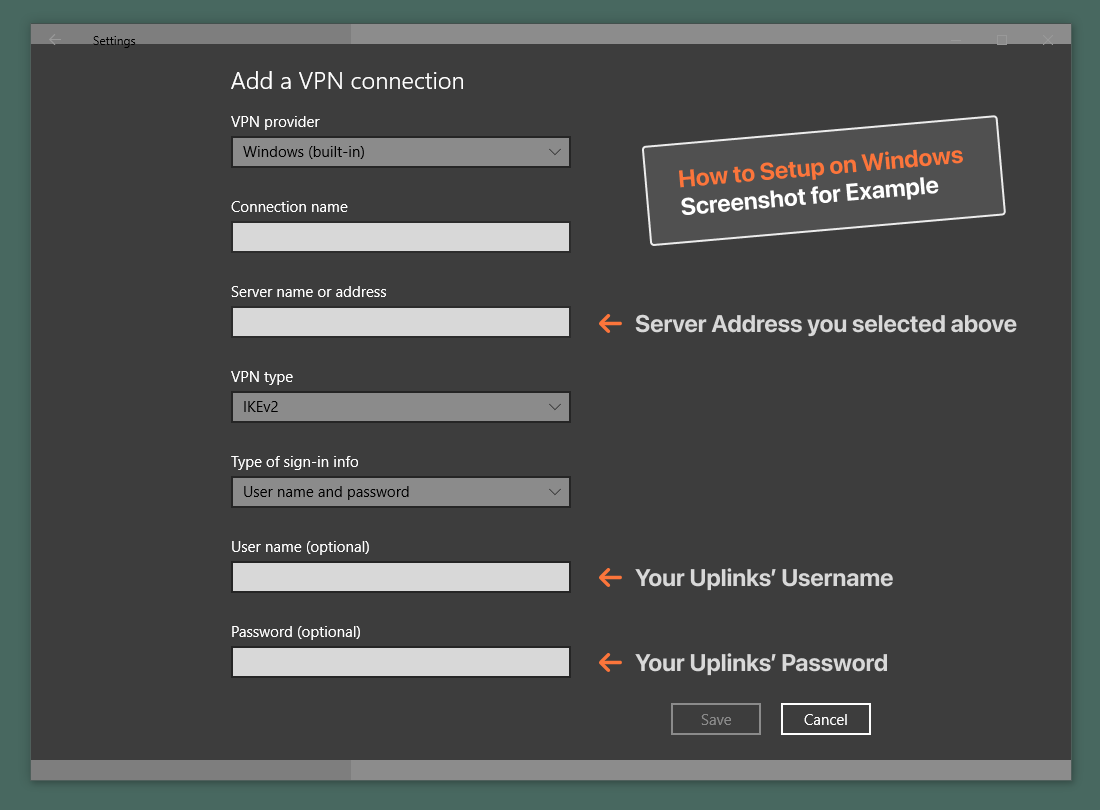The width and height of the screenshot is (1100, 810).
Task: Click the Settings title in the title bar
Action: click(x=114, y=41)
